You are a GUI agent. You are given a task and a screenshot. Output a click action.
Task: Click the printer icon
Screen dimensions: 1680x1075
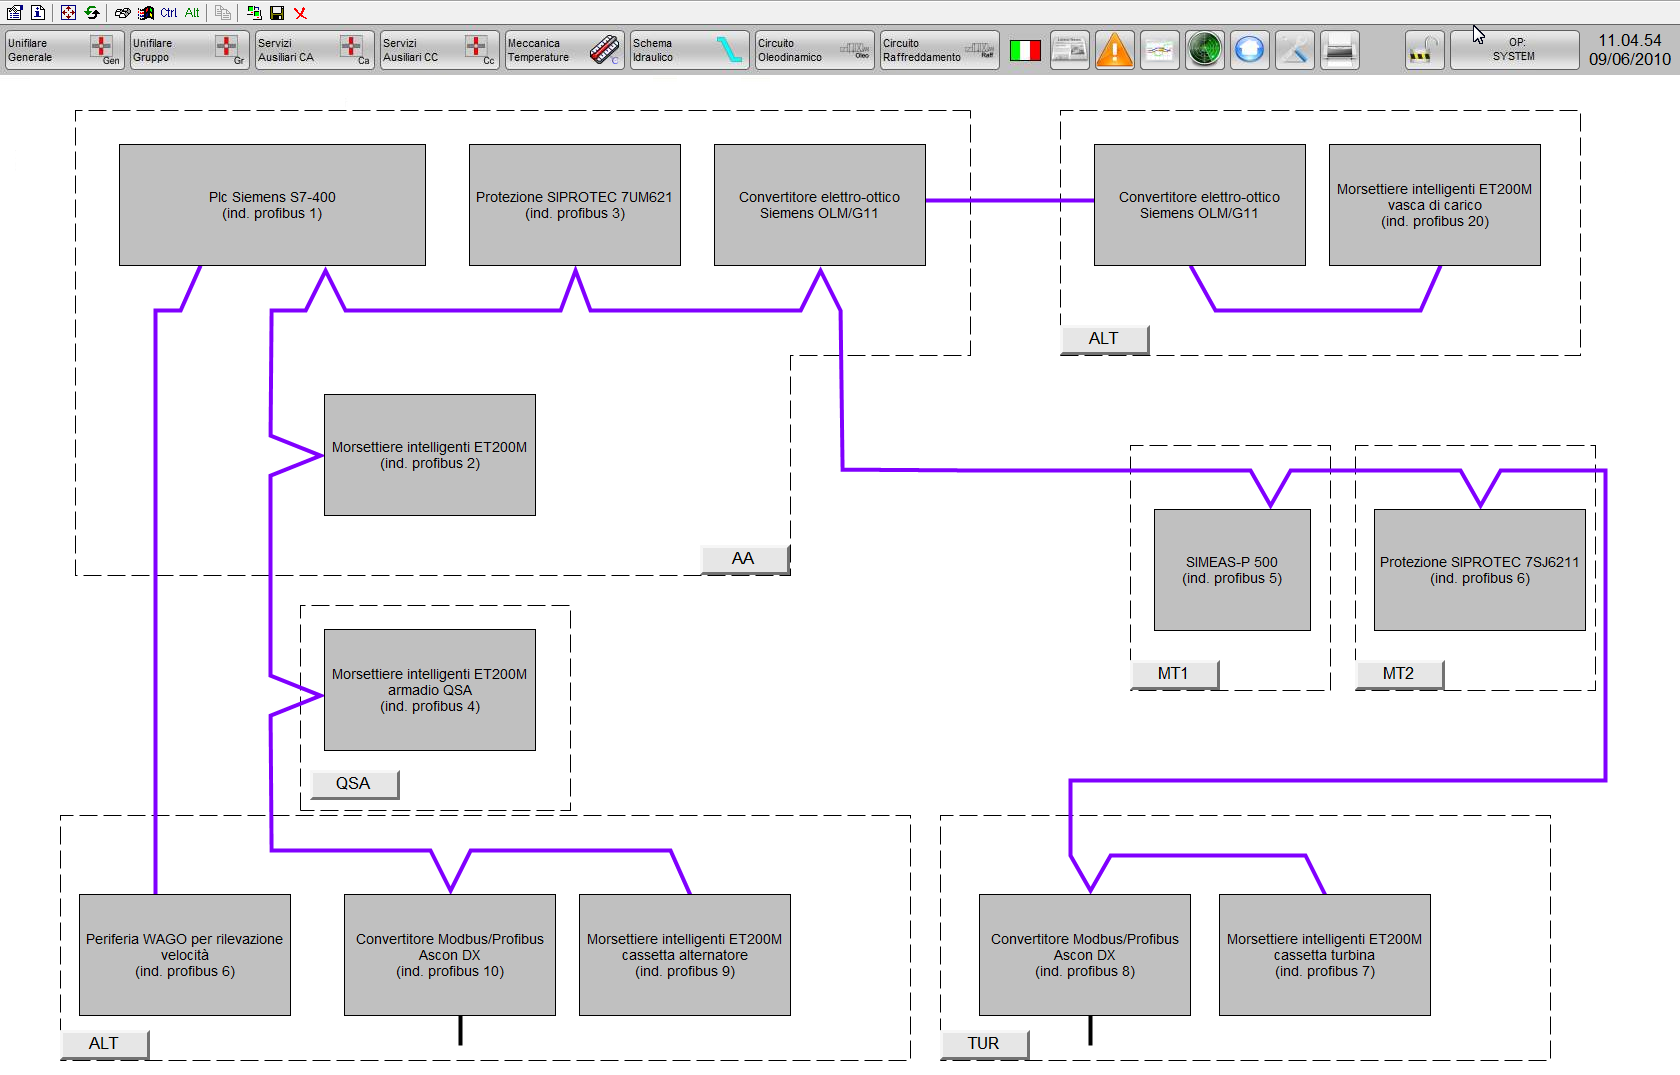pyautogui.click(x=1340, y=50)
